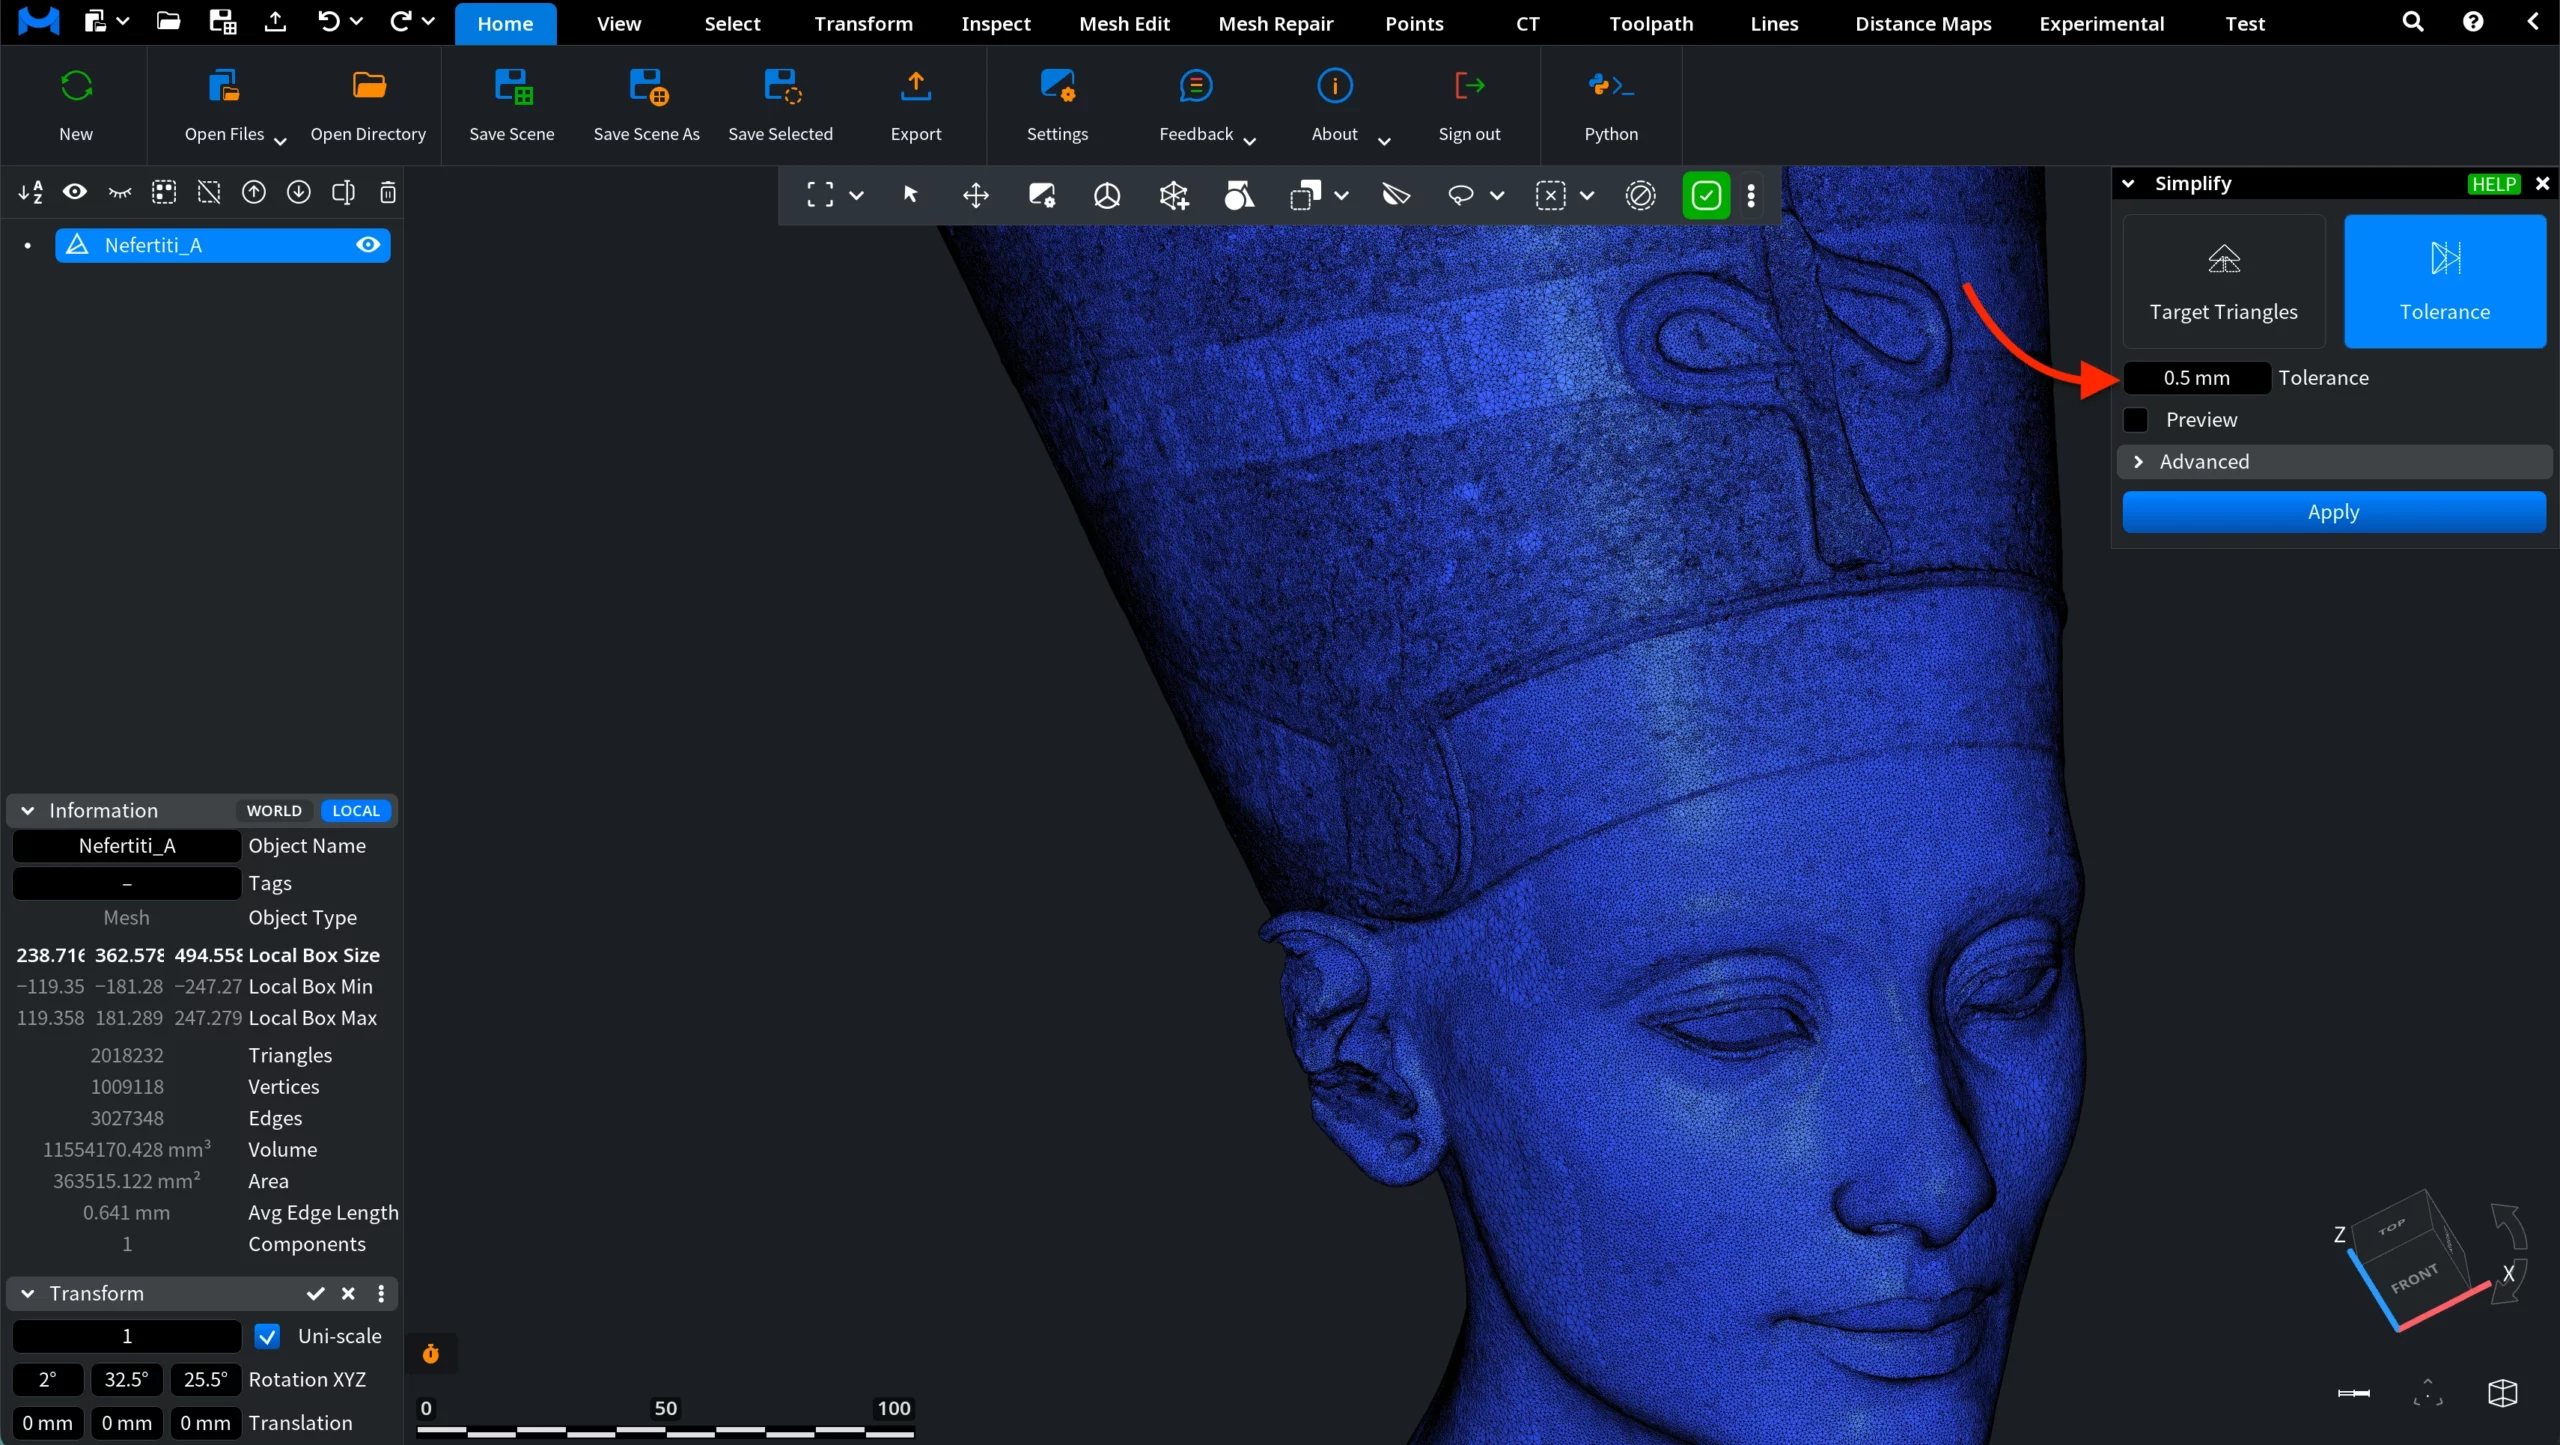The height and width of the screenshot is (1445, 2560).
Task: Open the Feedback dropdown arrow
Action: [1249, 141]
